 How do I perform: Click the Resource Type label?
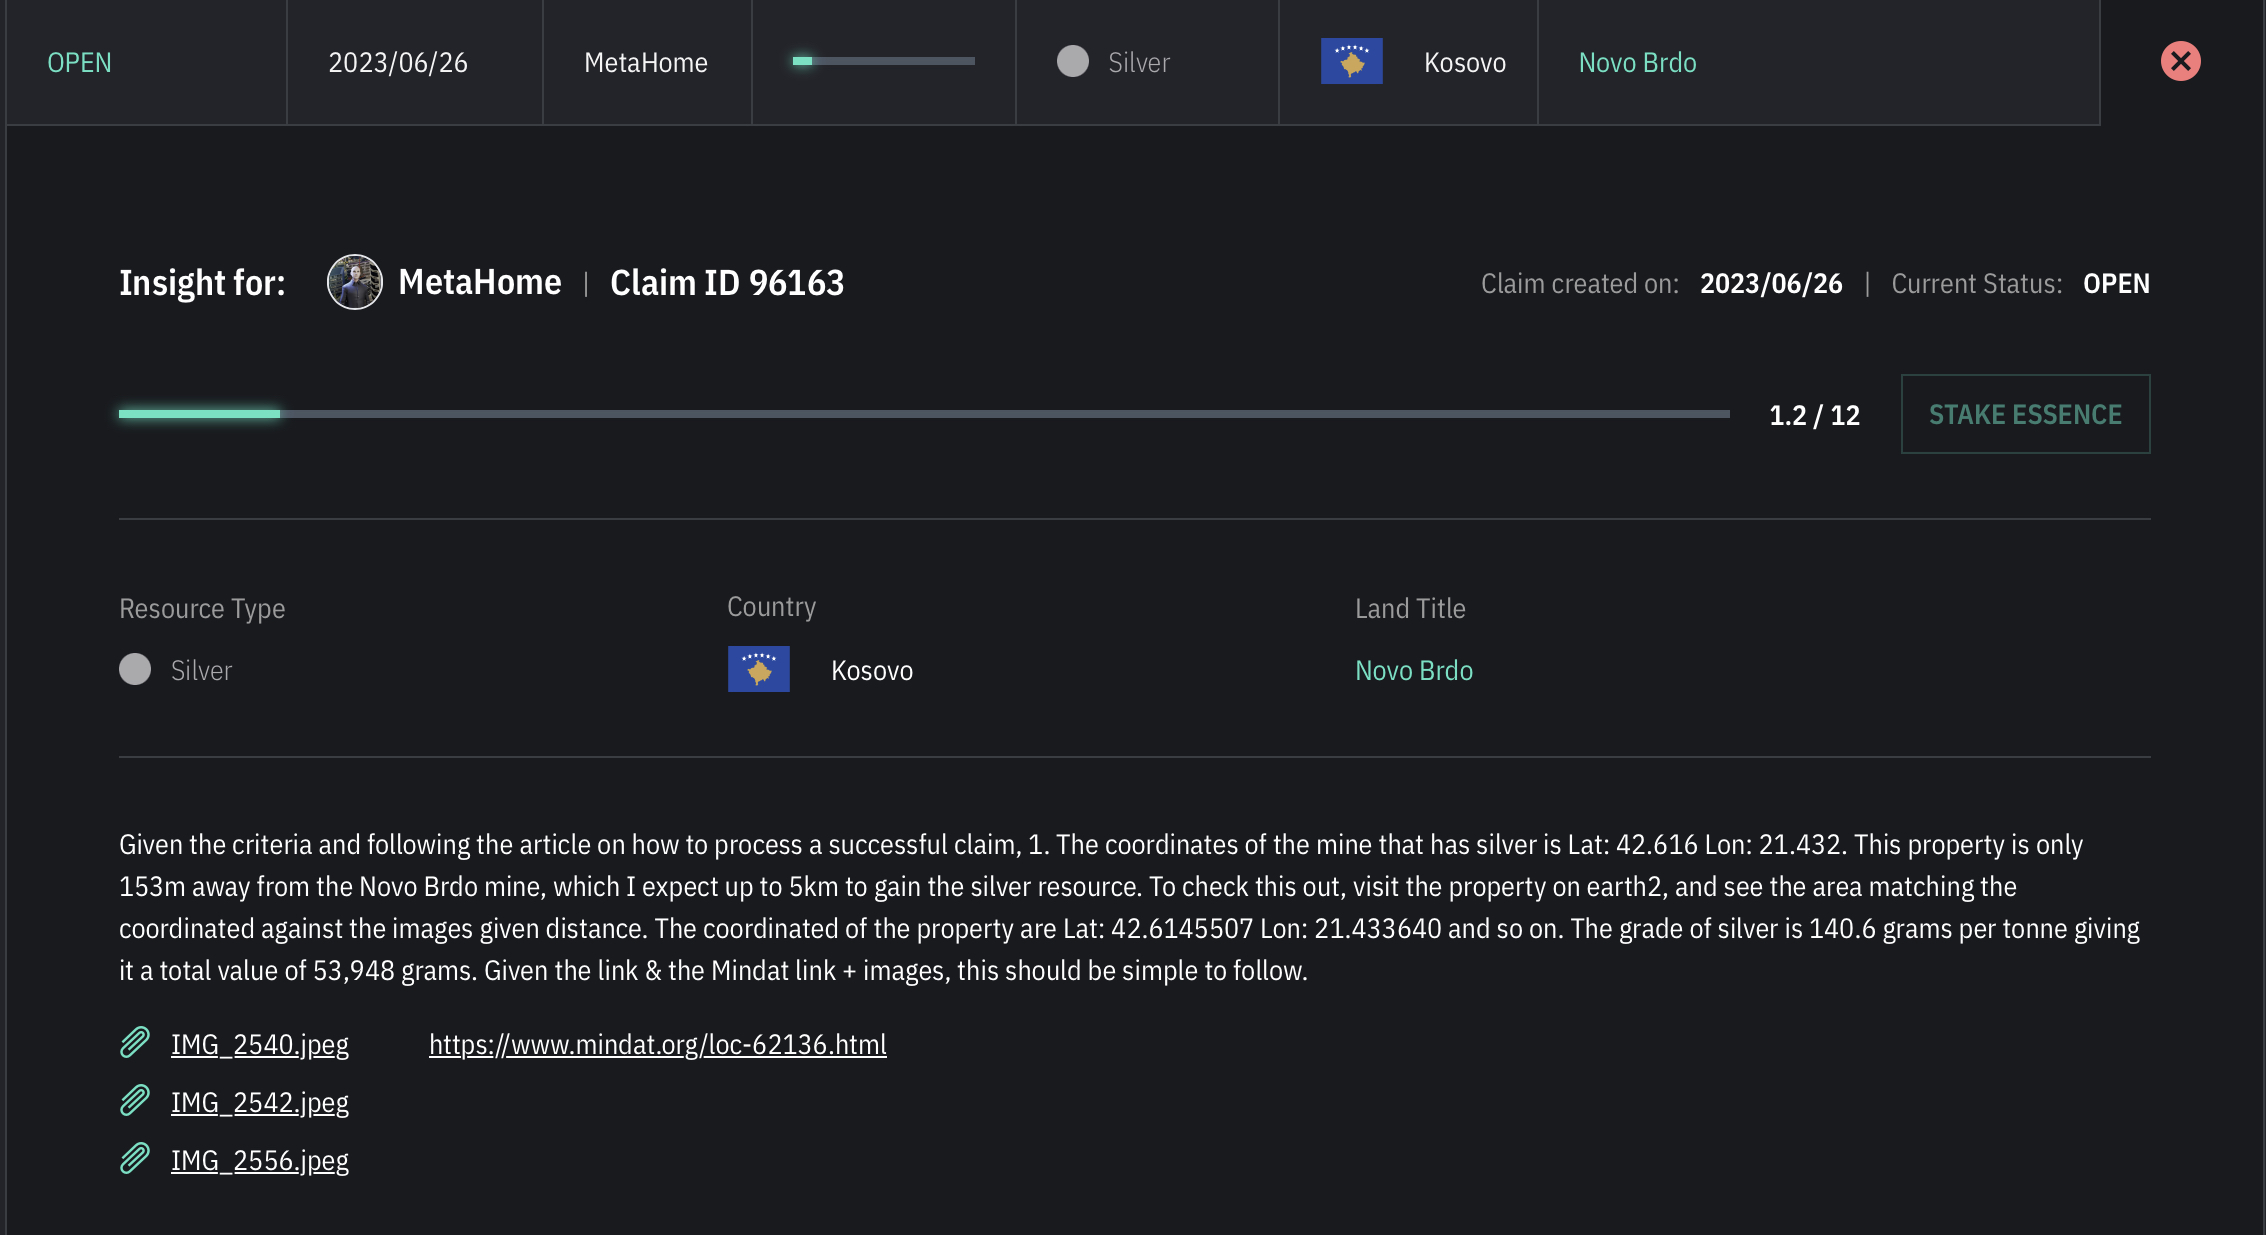coord(202,609)
